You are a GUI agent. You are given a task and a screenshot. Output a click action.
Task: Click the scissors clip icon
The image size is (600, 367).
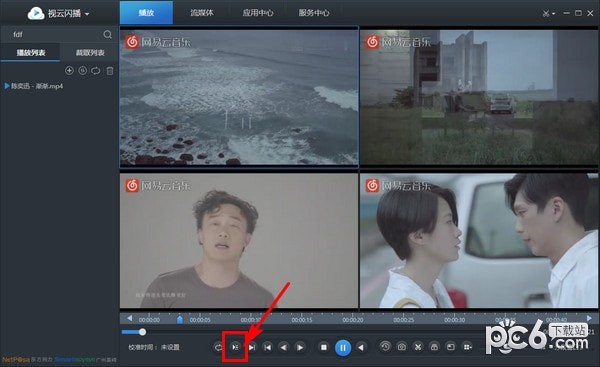point(418,347)
